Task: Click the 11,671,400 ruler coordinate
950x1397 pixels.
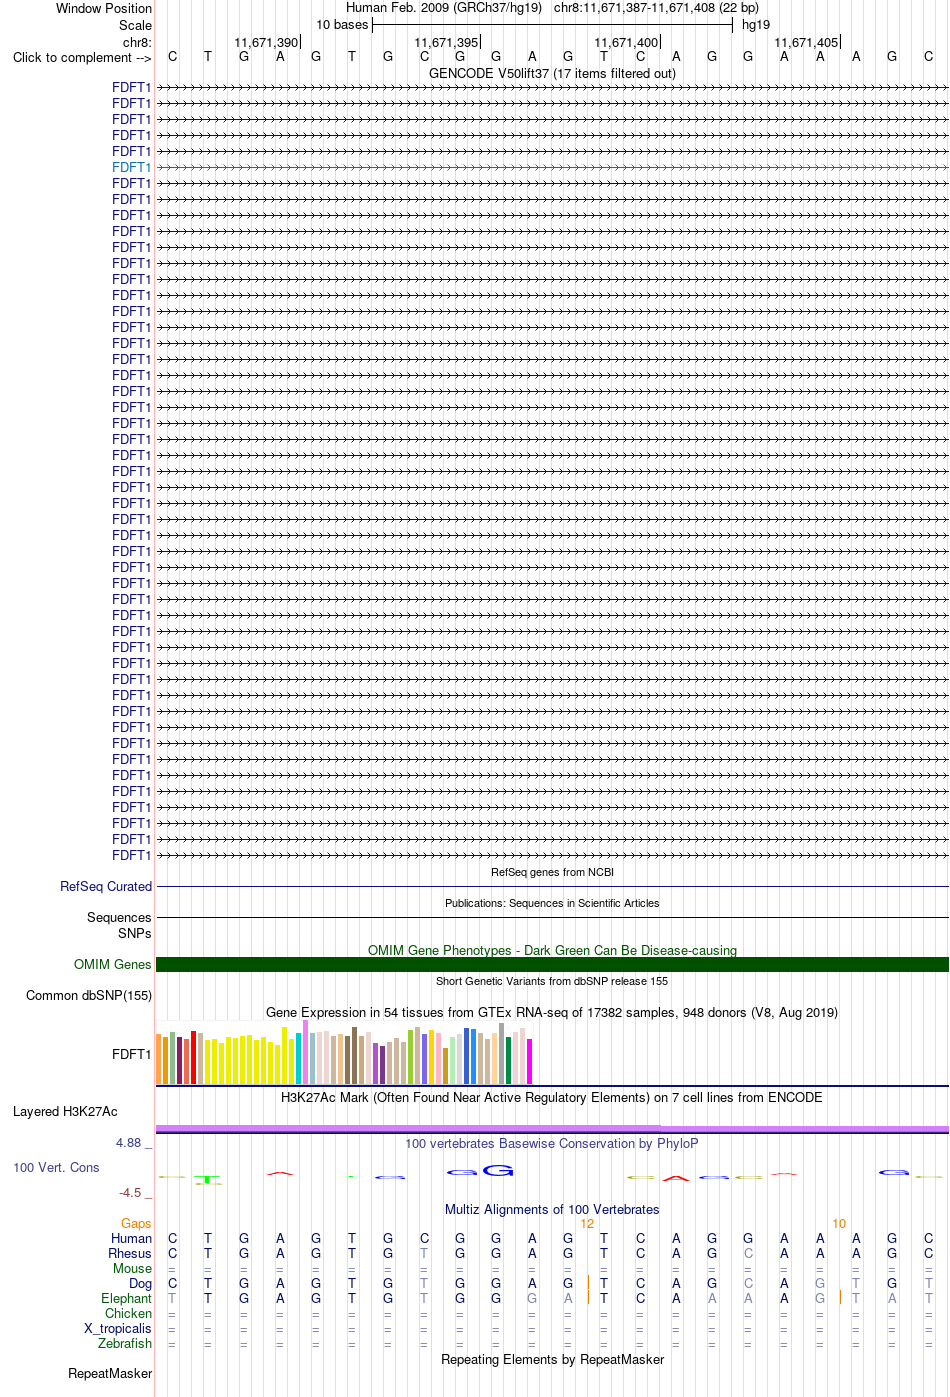Action: tap(626, 42)
